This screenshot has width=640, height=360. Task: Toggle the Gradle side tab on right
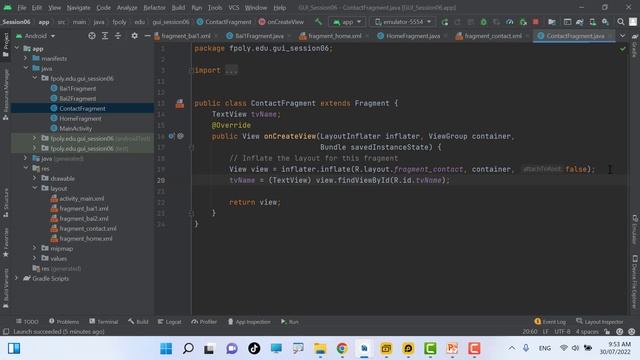(635, 46)
